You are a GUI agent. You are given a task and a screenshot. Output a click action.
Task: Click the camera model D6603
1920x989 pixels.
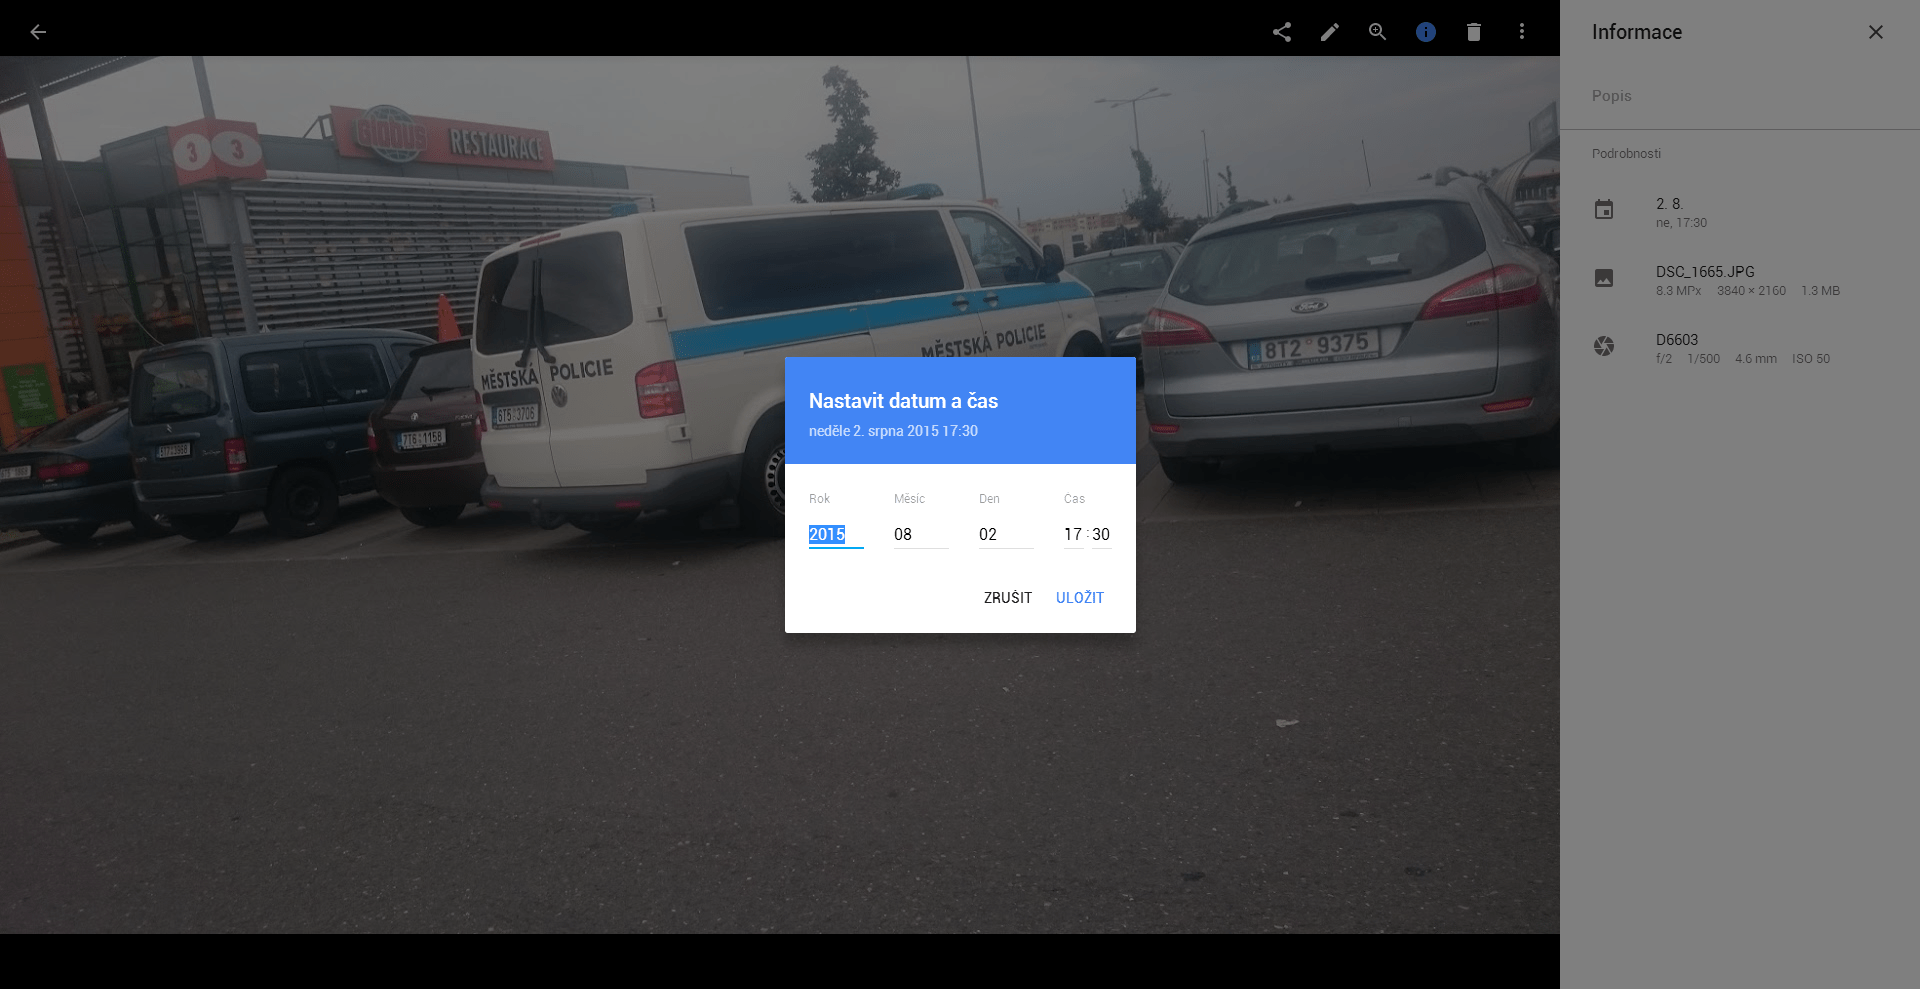point(1677,340)
